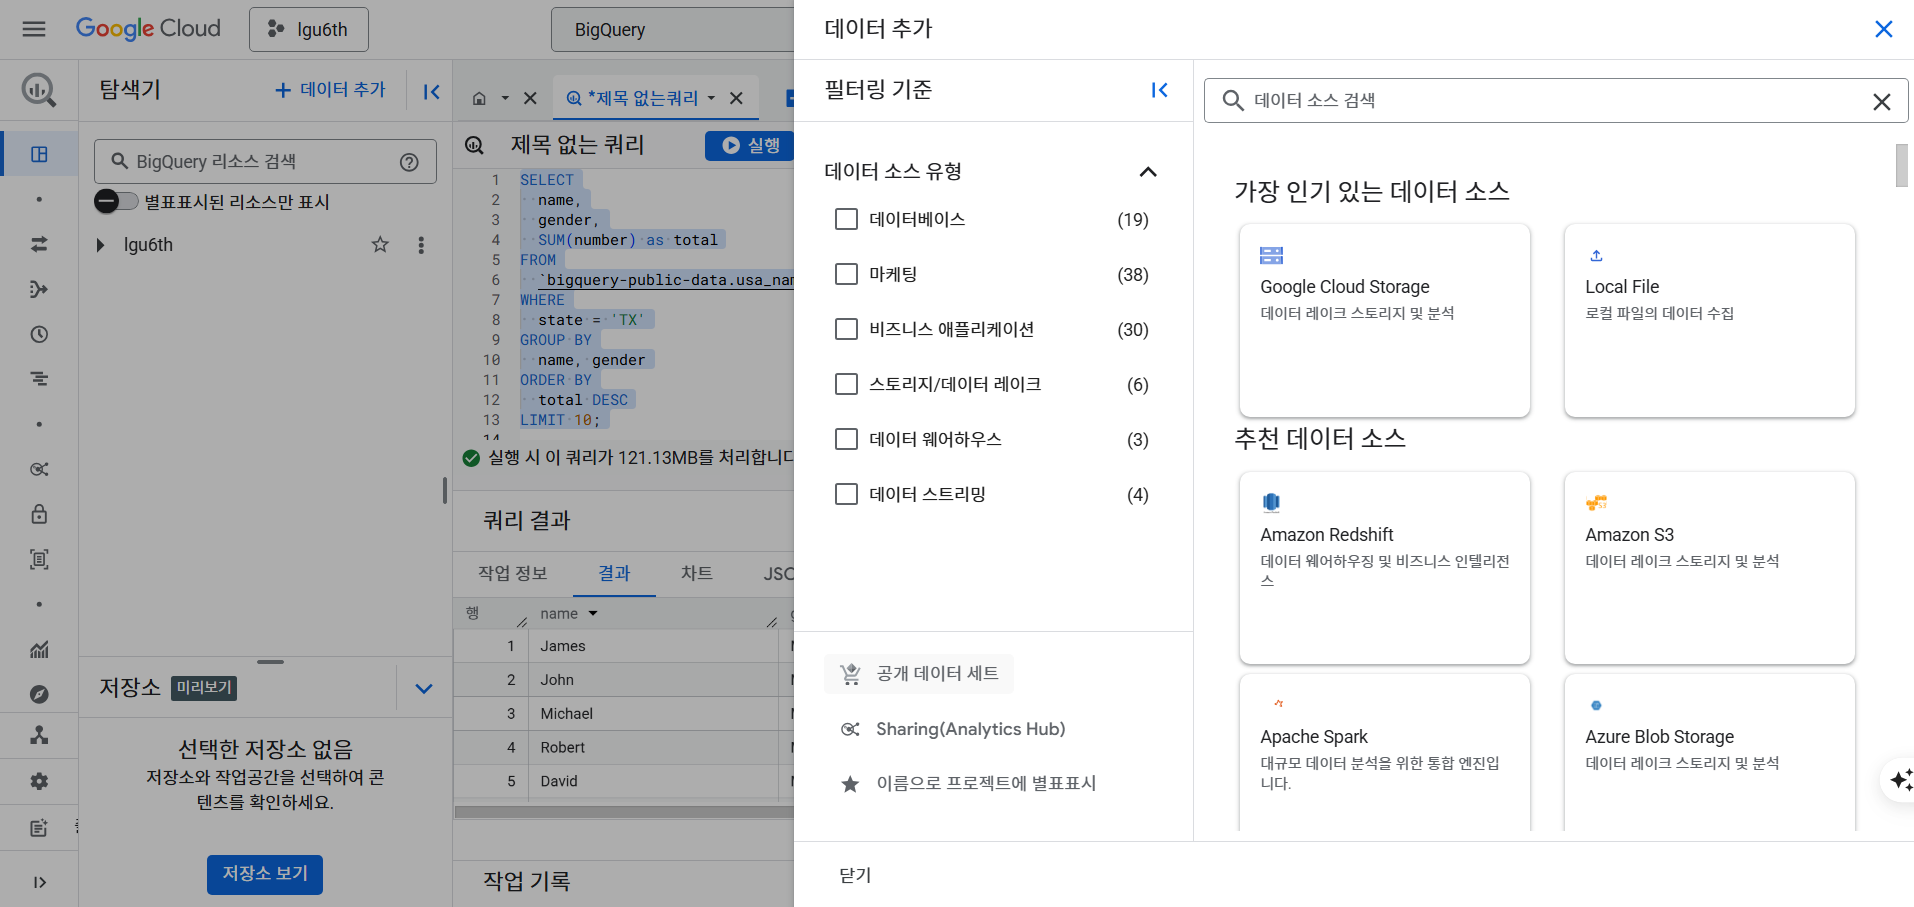Screen dimensions: 1914x907
Task: Star the lgu6th project
Action: pyautogui.click(x=380, y=245)
